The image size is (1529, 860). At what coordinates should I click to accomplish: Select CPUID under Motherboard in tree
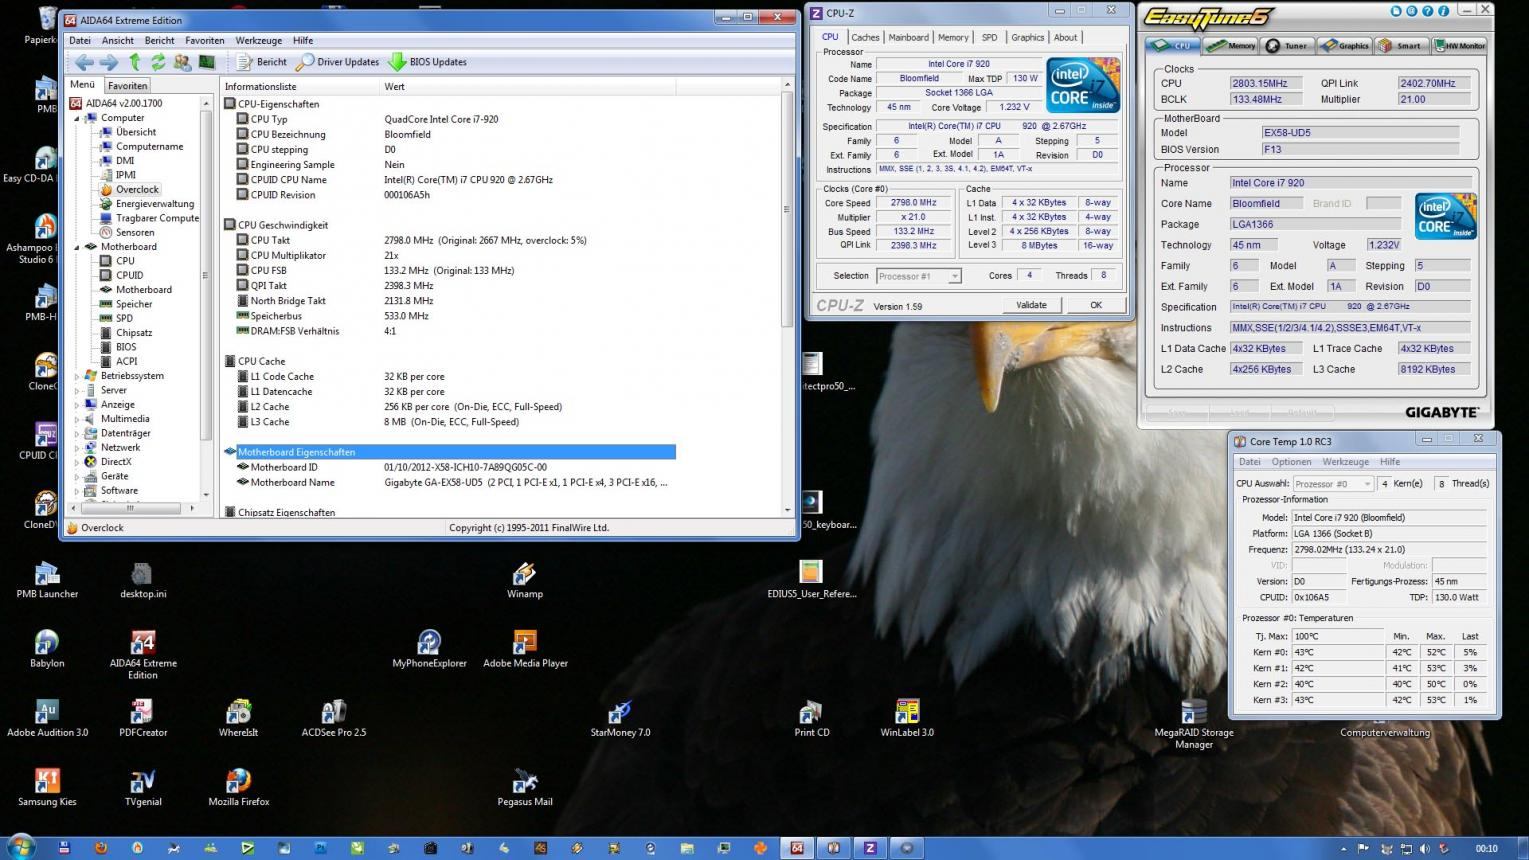(x=129, y=275)
